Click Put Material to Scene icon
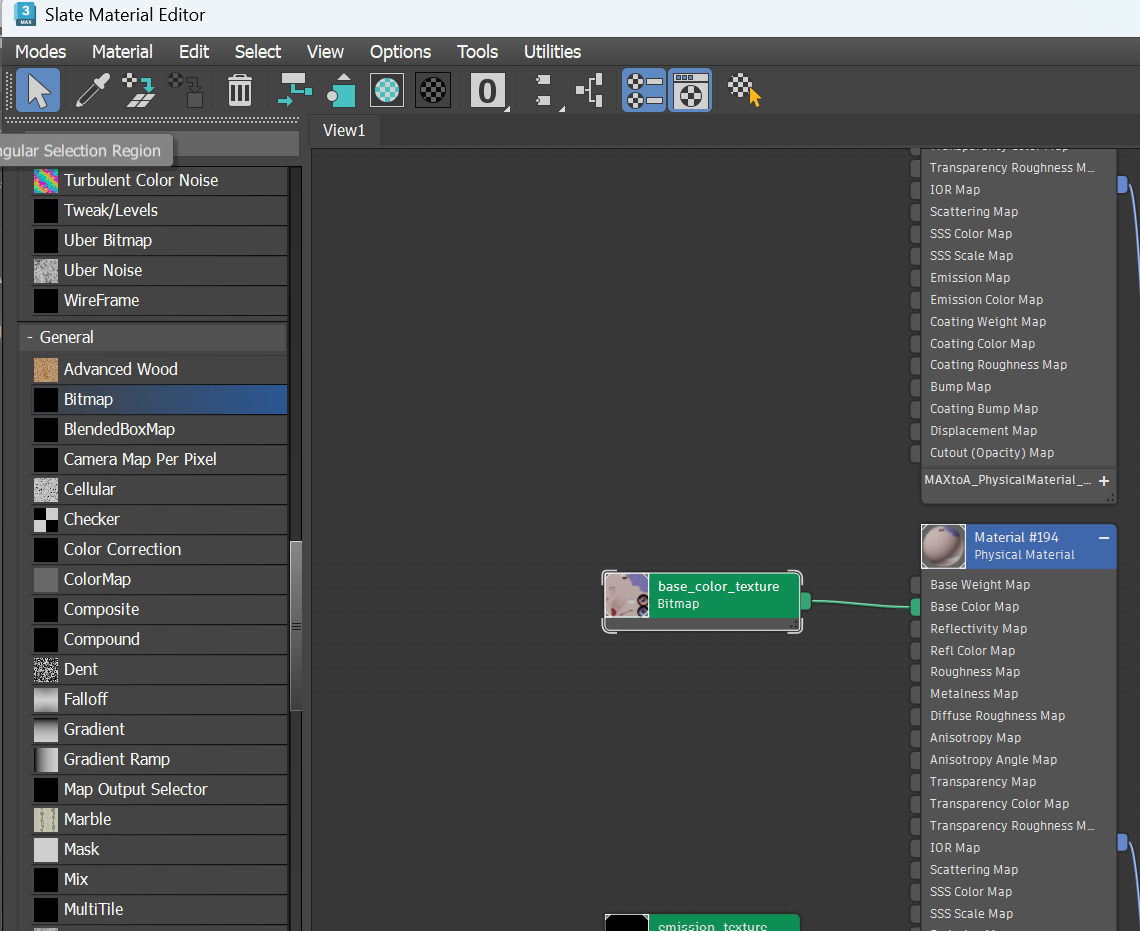This screenshot has width=1140, height=931. 140,91
